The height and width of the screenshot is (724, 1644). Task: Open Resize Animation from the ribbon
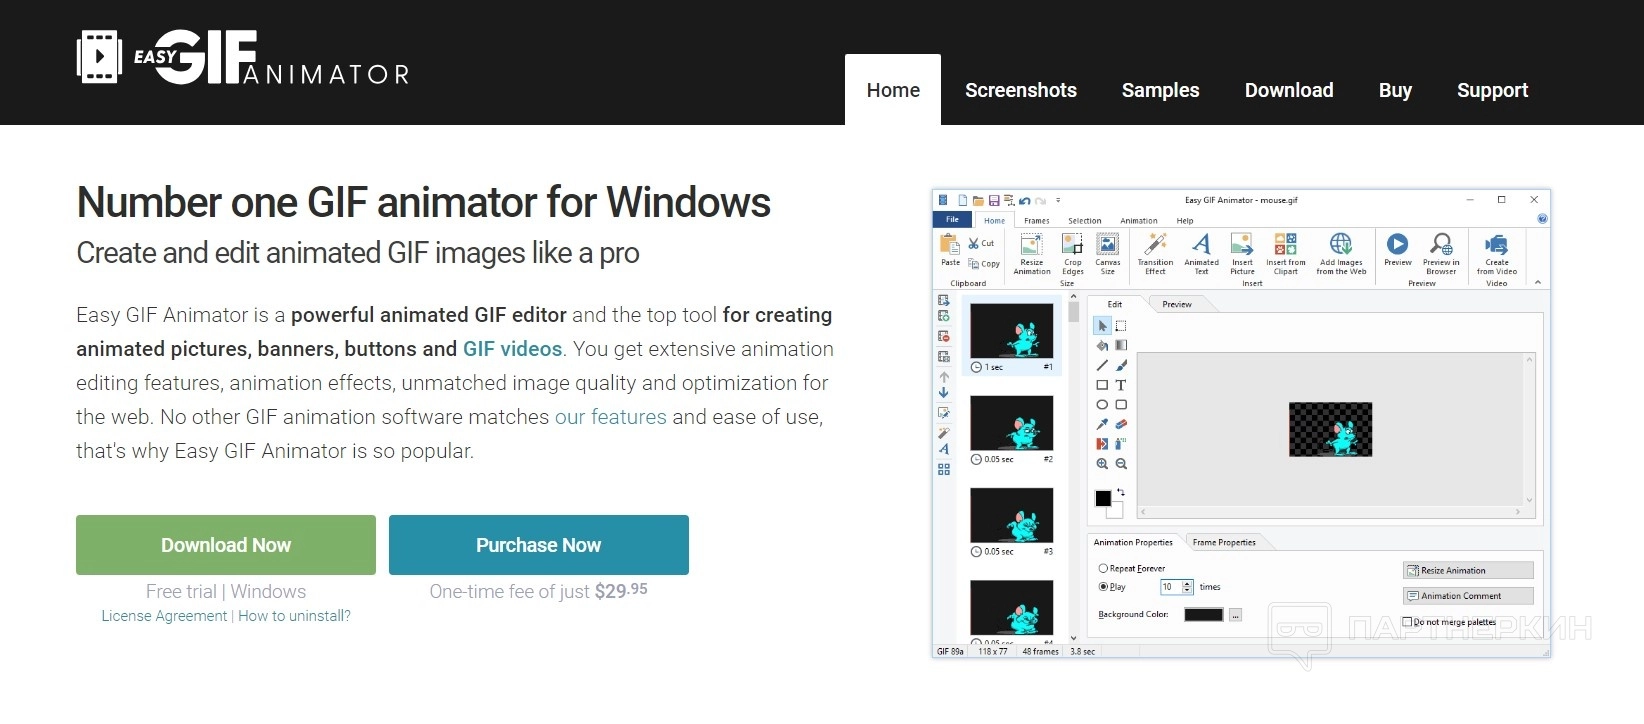pyautogui.click(x=1031, y=254)
